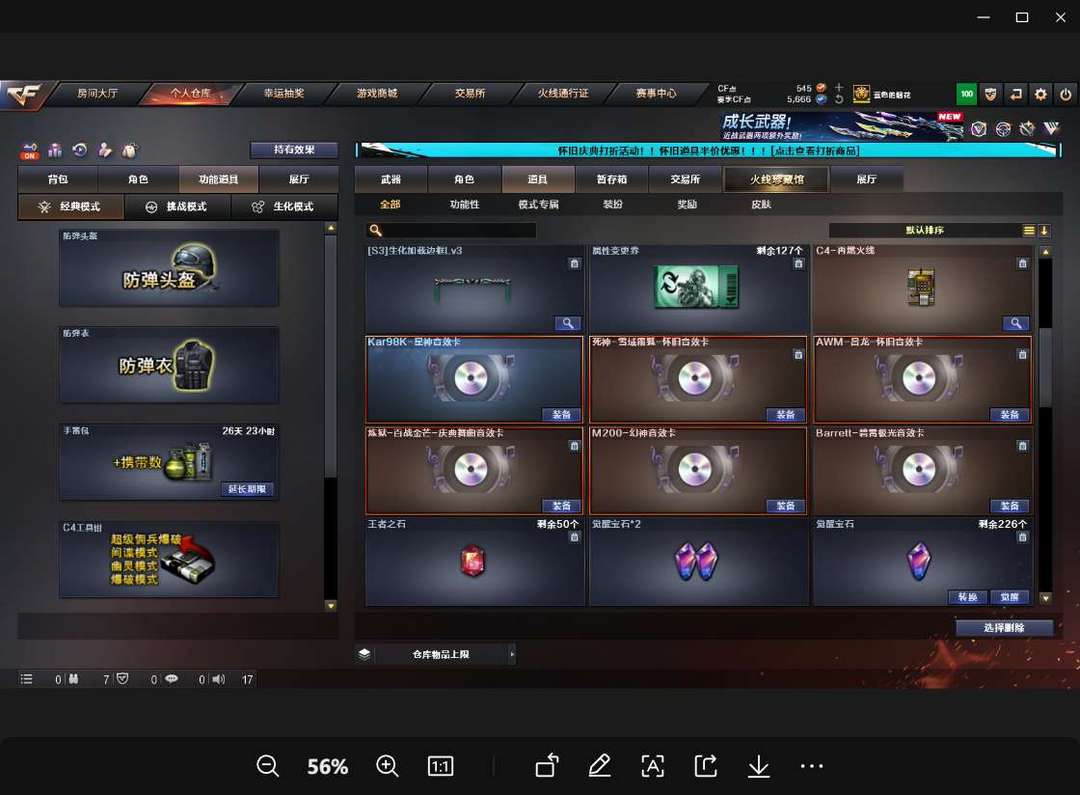Click the 选择删除 button
This screenshot has width=1080, height=795.
click(x=1004, y=628)
